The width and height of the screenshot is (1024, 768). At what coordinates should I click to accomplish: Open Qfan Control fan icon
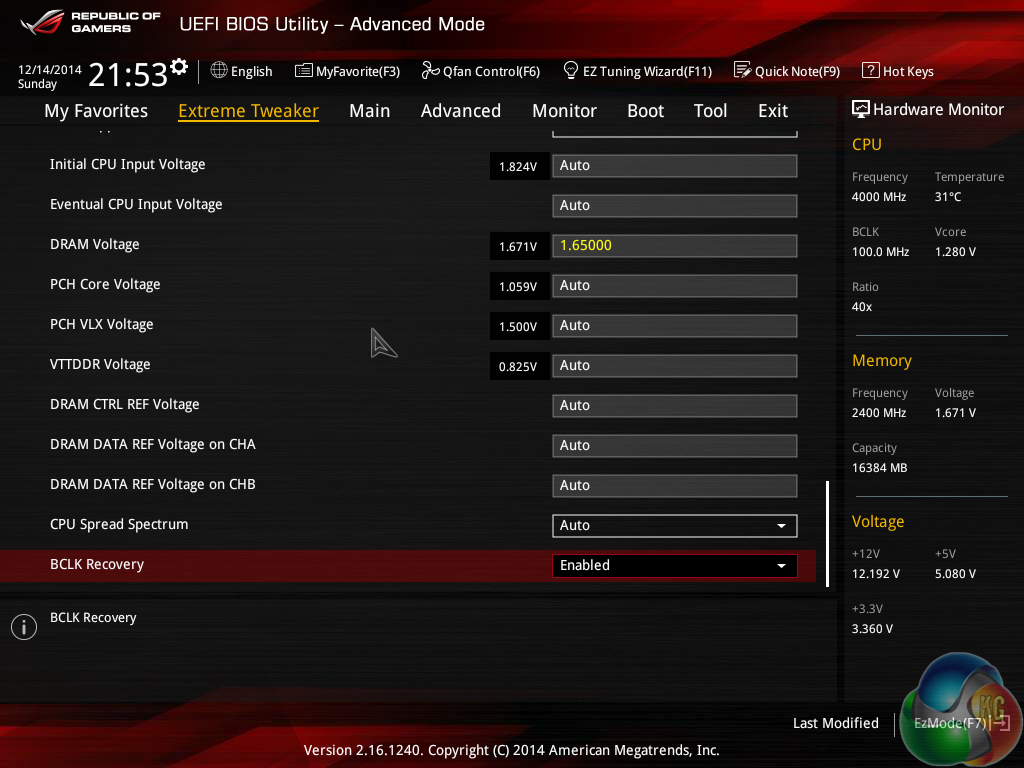click(430, 71)
